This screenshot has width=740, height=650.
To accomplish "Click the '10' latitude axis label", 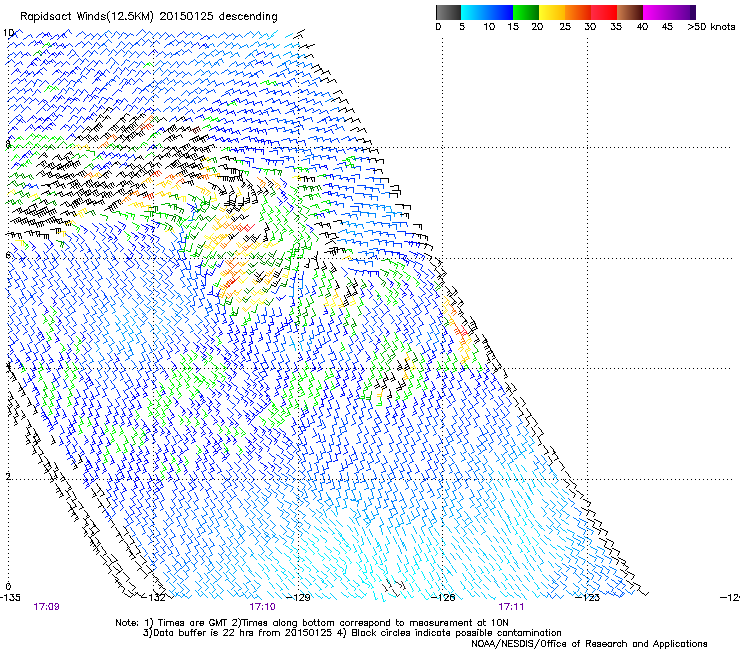I will click(x=8, y=33).
